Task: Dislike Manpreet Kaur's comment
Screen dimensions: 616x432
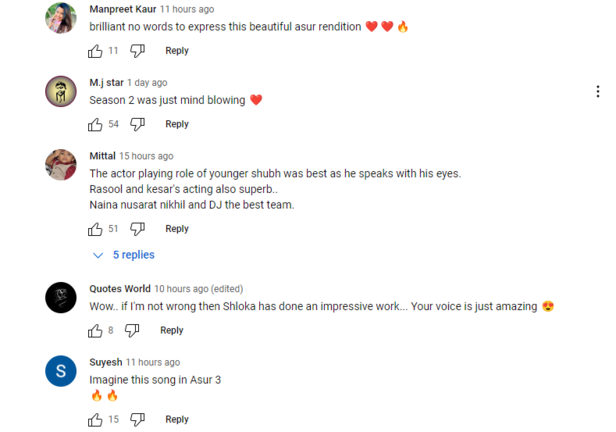Action: point(138,51)
